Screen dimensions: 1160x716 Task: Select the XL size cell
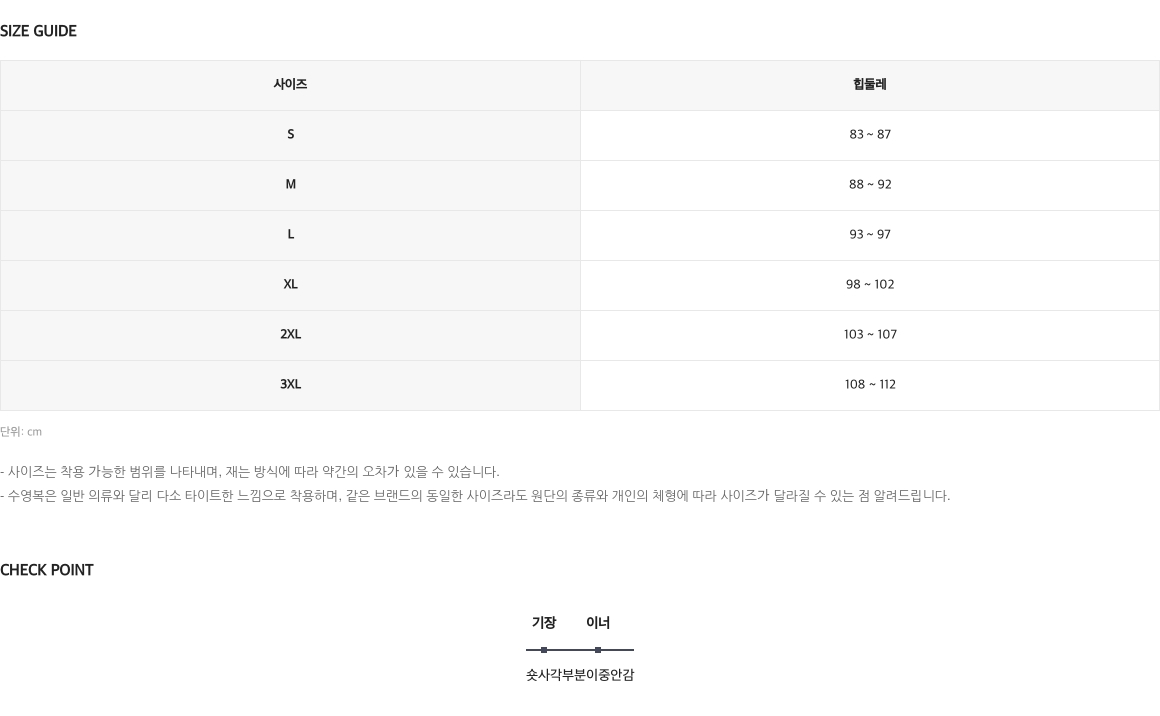point(290,285)
